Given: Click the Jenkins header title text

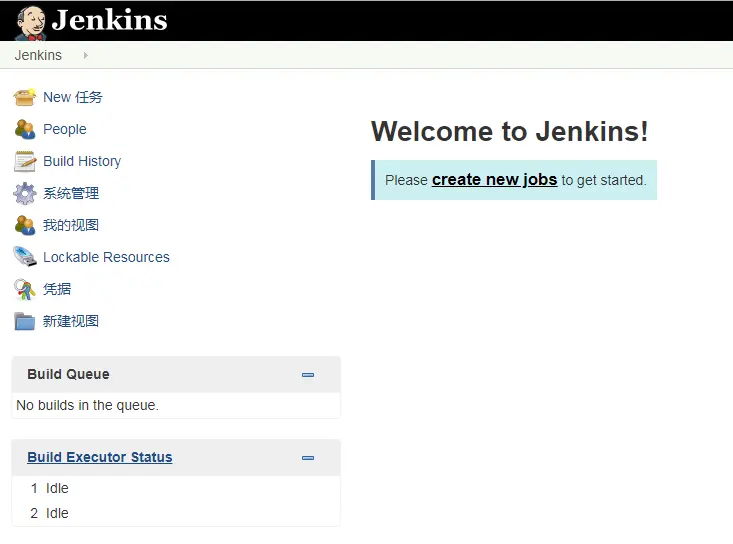Looking at the screenshot, I should click(109, 20).
